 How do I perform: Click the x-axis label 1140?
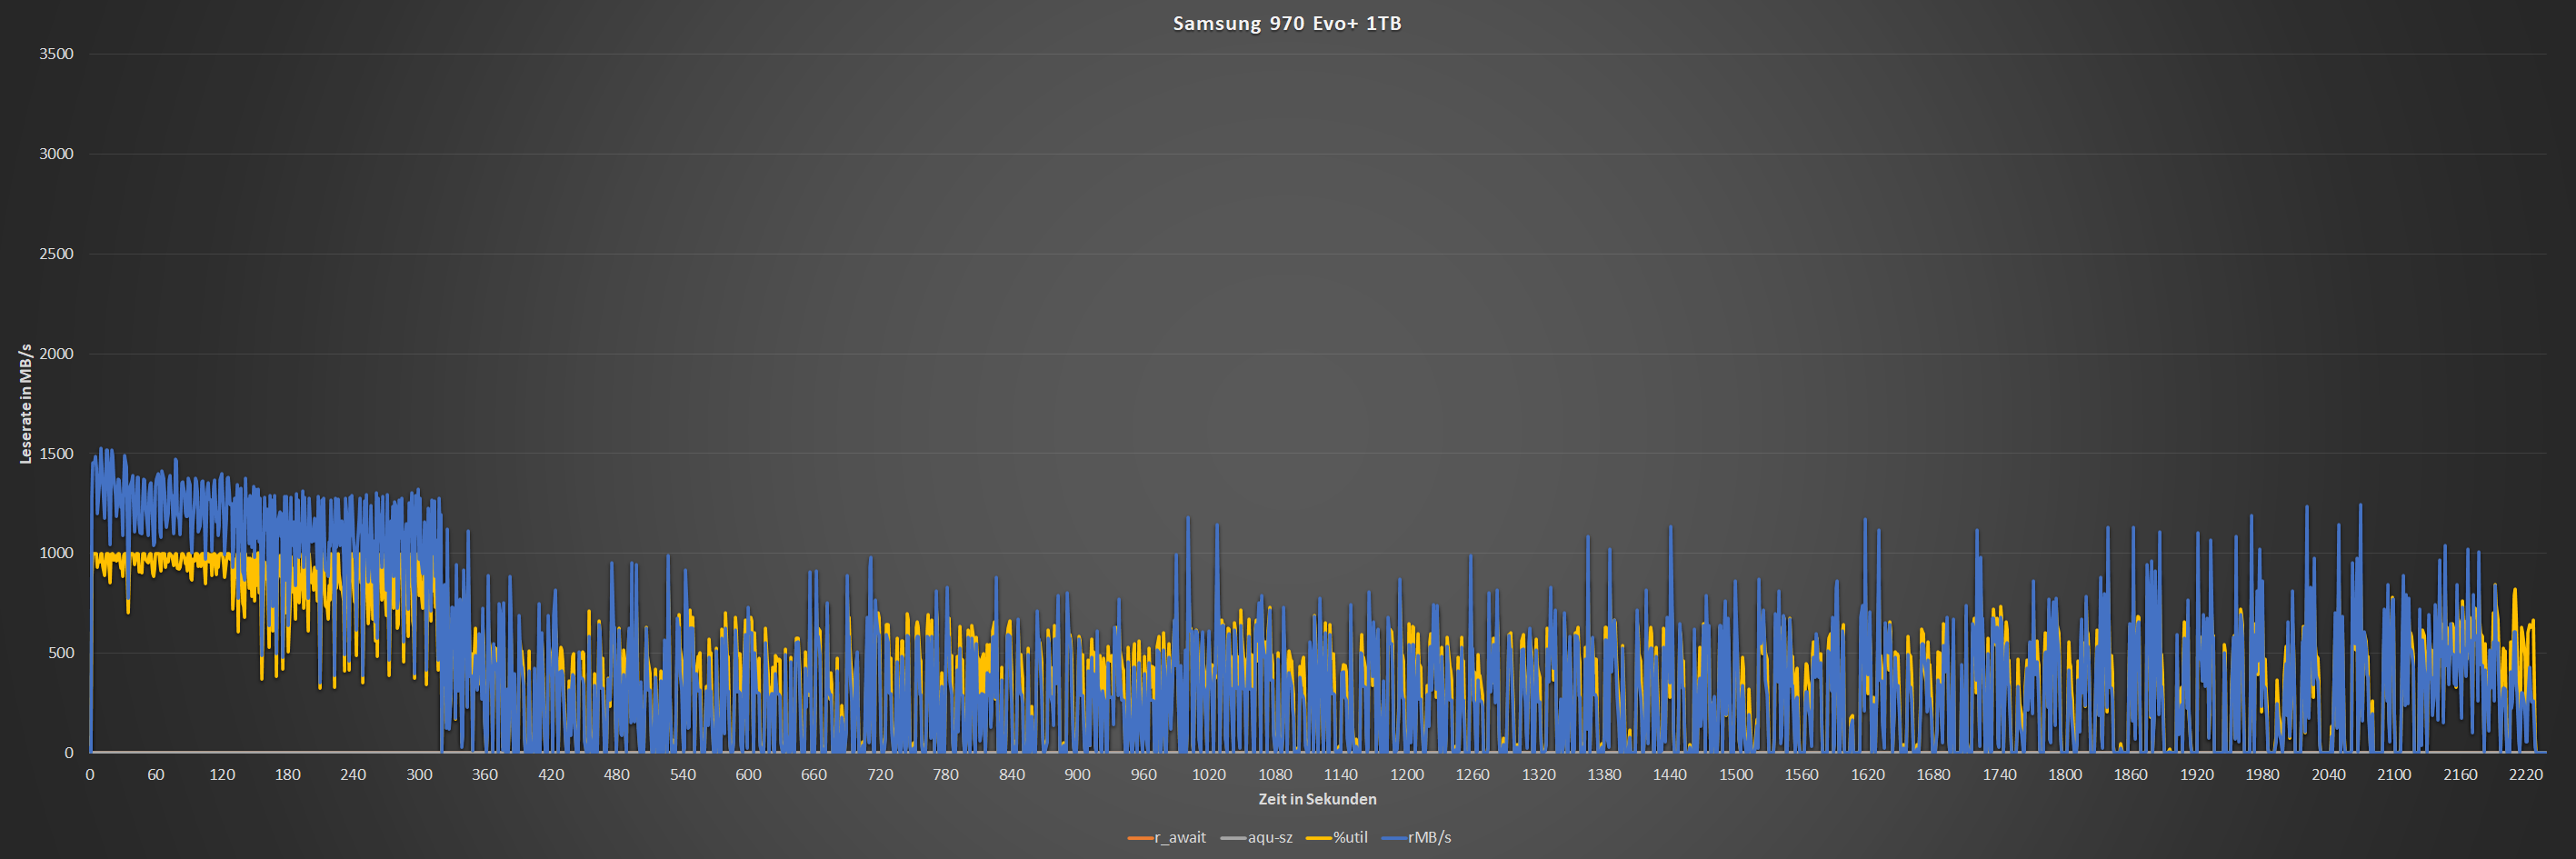pyautogui.click(x=1341, y=775)
